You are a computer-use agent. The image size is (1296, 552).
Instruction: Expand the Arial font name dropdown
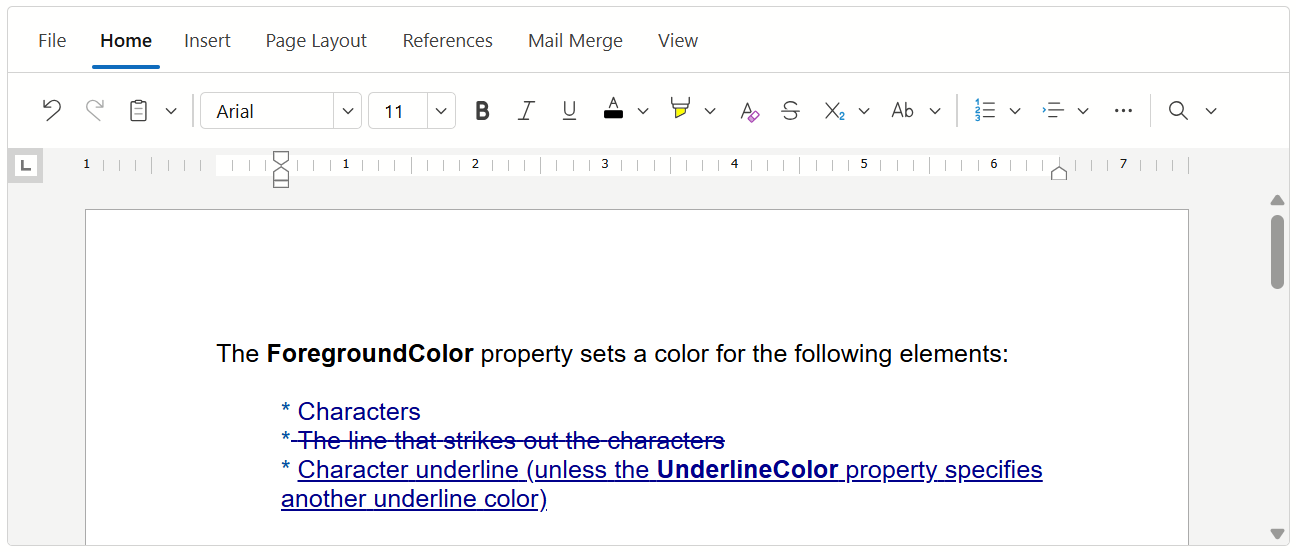347,111
